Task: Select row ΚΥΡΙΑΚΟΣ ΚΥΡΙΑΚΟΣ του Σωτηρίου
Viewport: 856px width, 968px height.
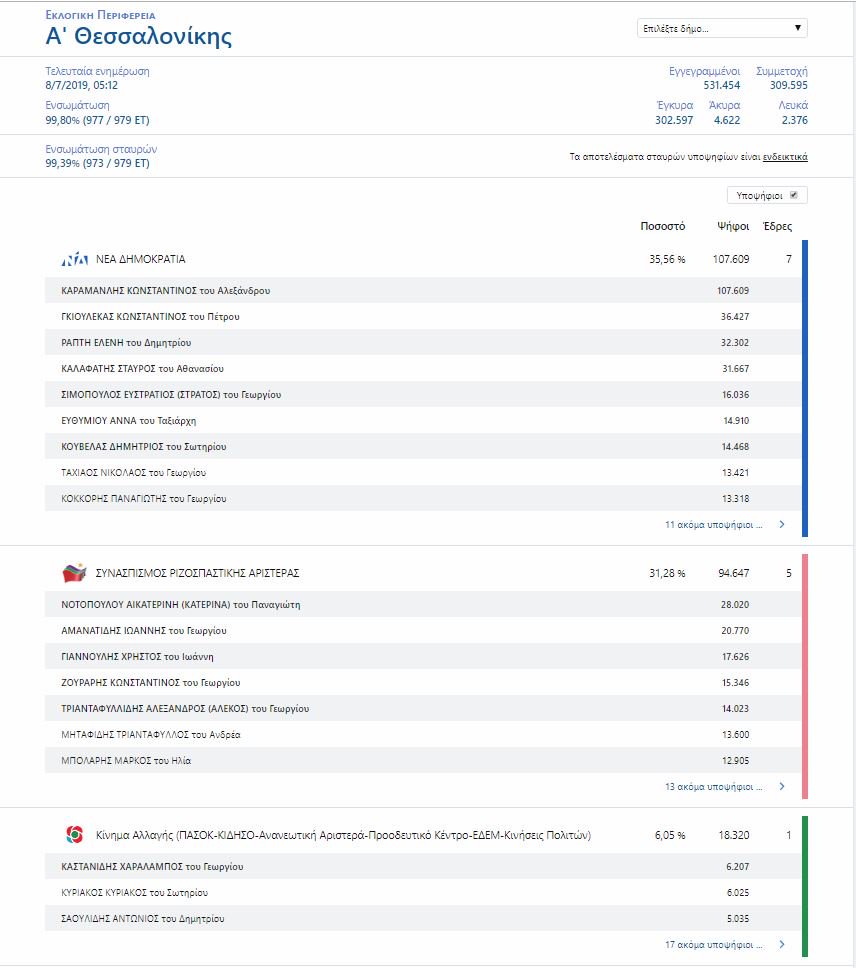Action: click(423, 892)
